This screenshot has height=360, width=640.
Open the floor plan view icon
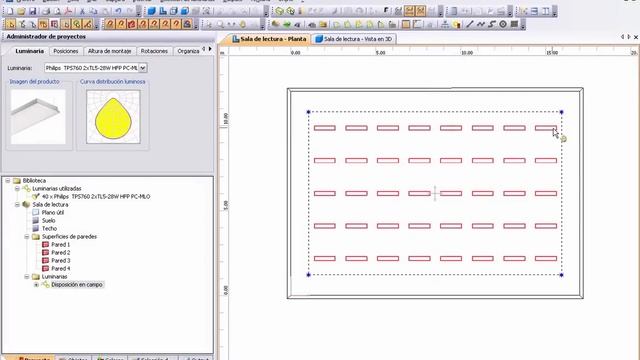[163, 11]
